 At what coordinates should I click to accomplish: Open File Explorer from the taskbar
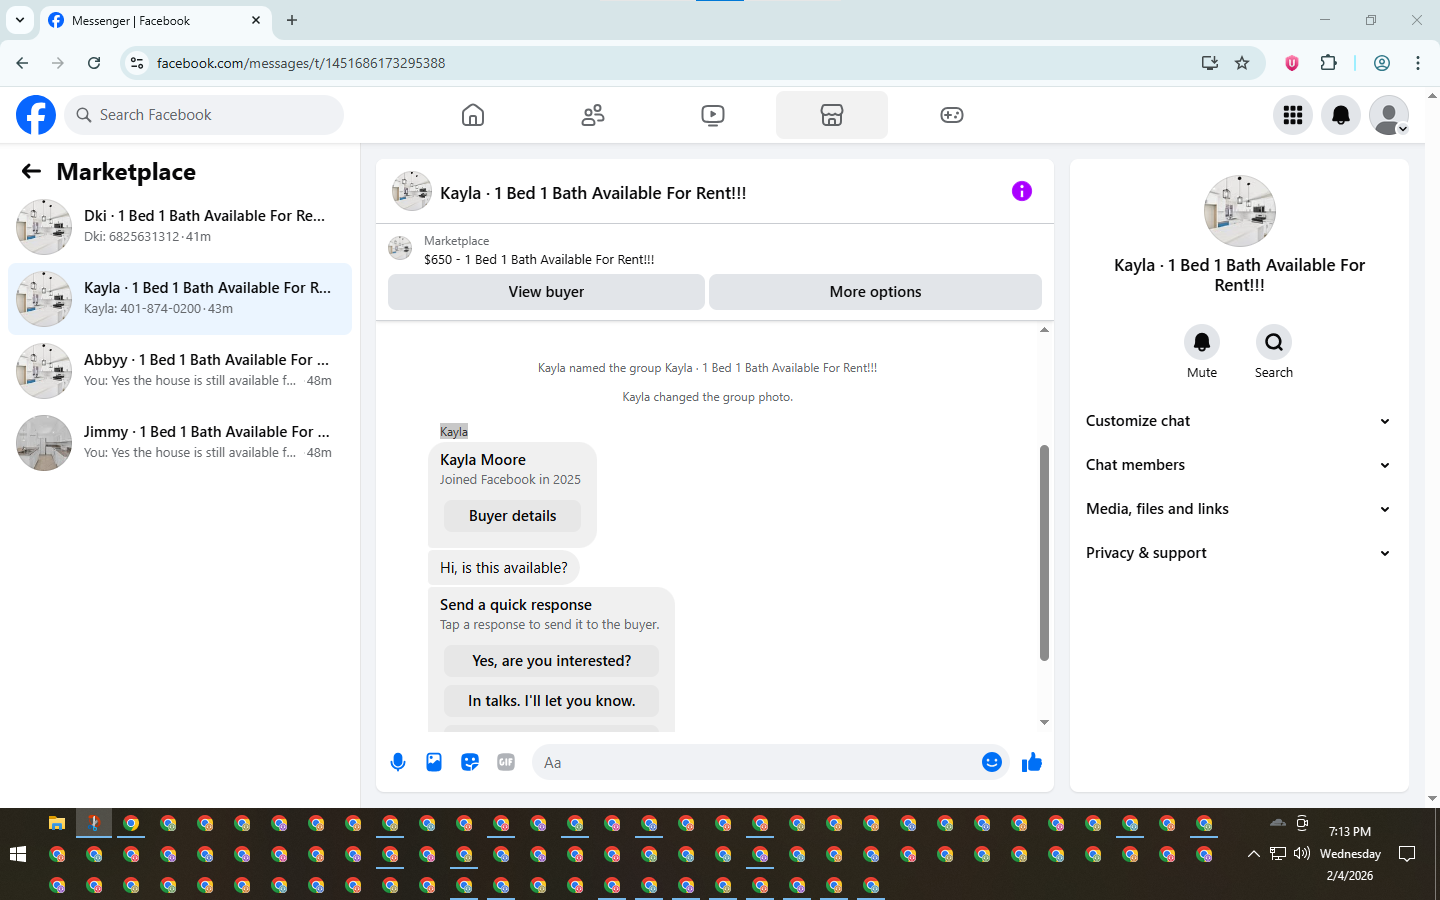57,823
